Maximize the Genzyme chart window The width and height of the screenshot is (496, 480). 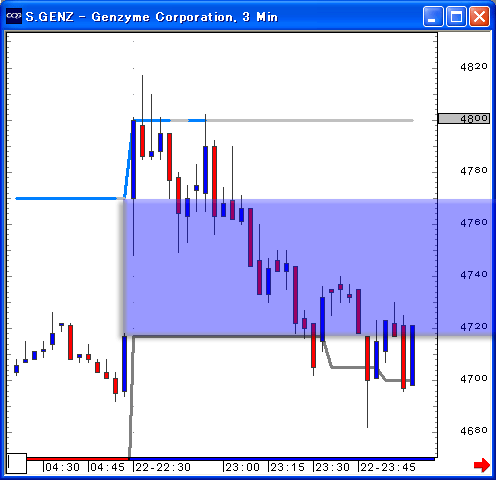[x=456, y=16]
